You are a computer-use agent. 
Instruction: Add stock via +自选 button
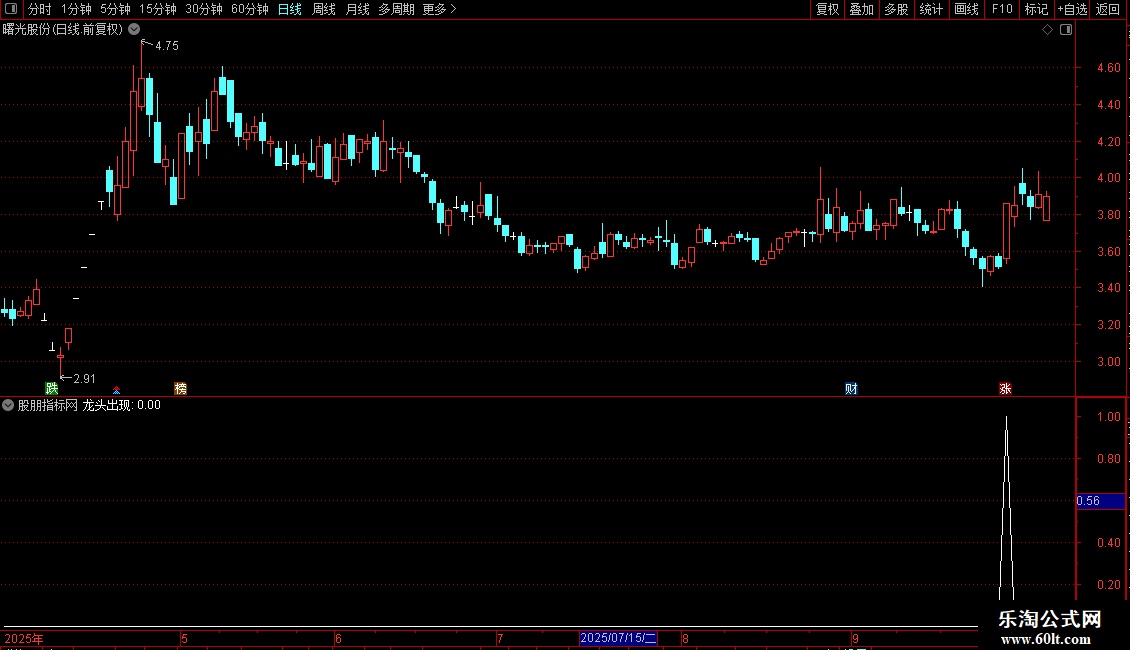click(1072, 9)
